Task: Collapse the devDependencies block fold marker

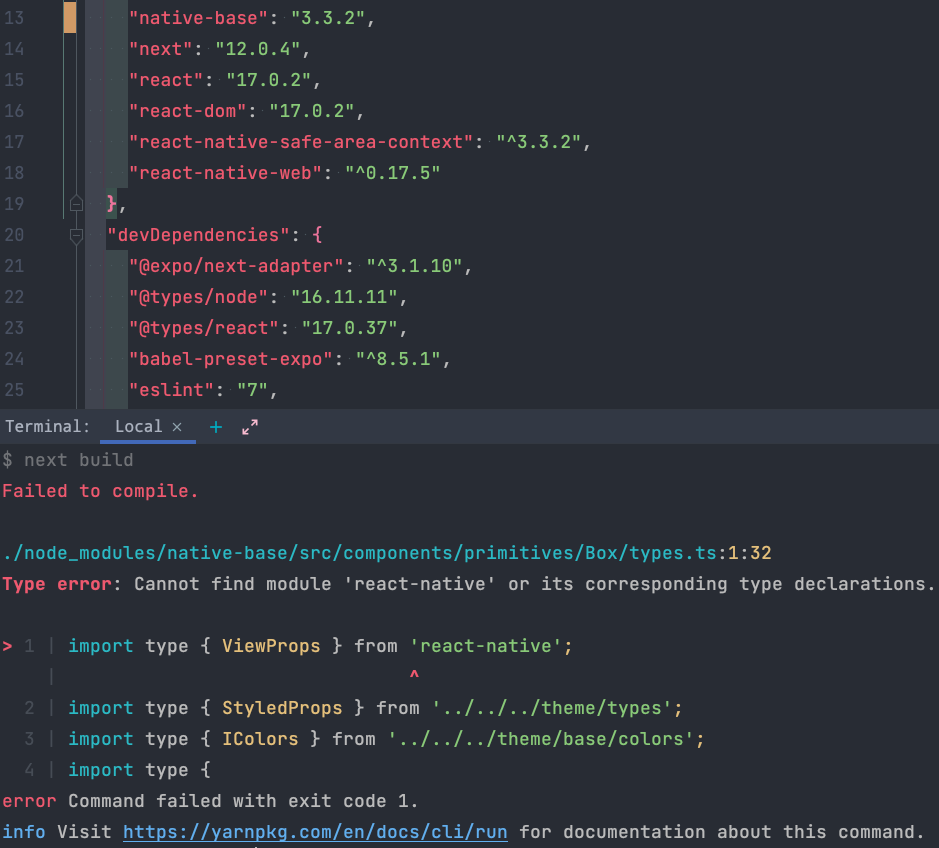Action: pyautogui.click(x=76, y=235)
